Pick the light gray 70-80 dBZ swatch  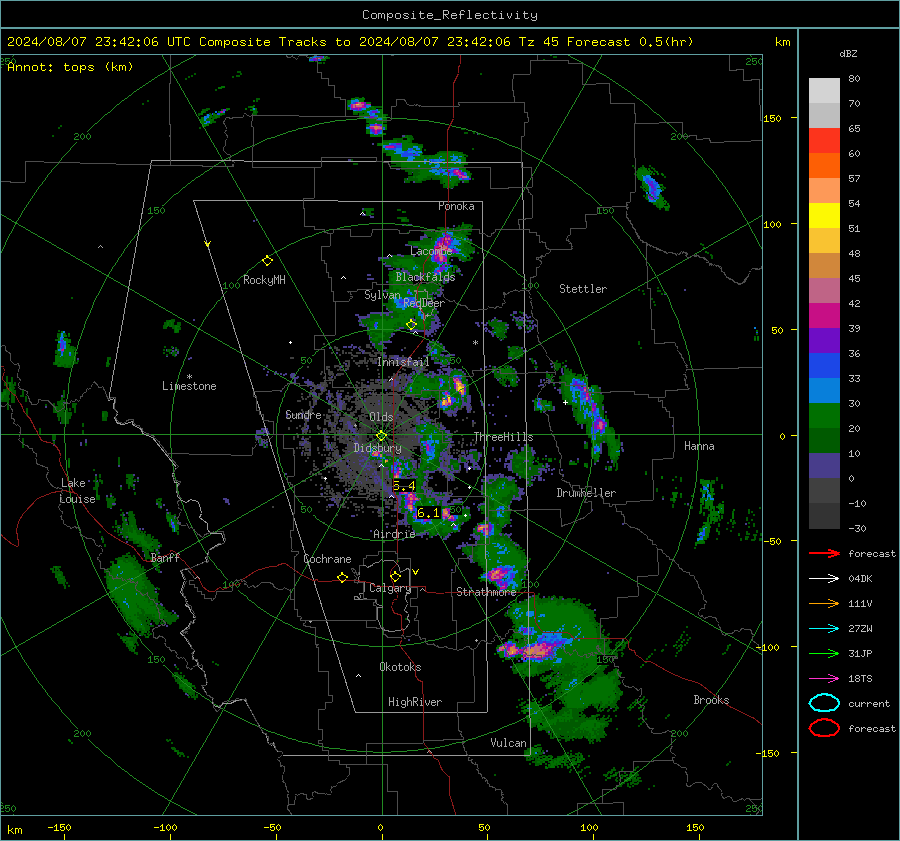824,91
